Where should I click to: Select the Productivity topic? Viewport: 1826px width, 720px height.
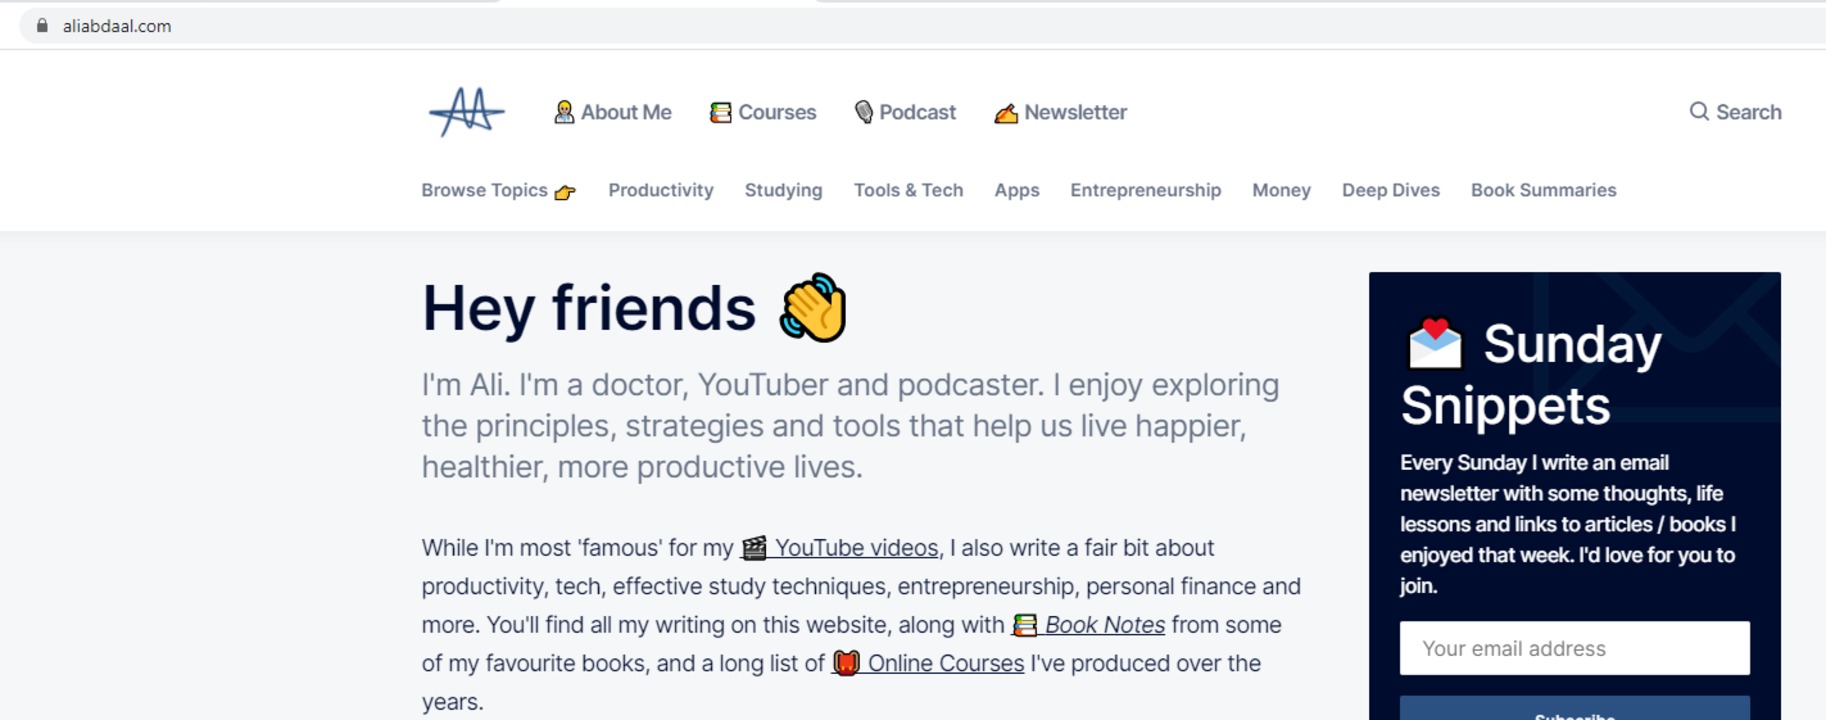pos(661,190)
